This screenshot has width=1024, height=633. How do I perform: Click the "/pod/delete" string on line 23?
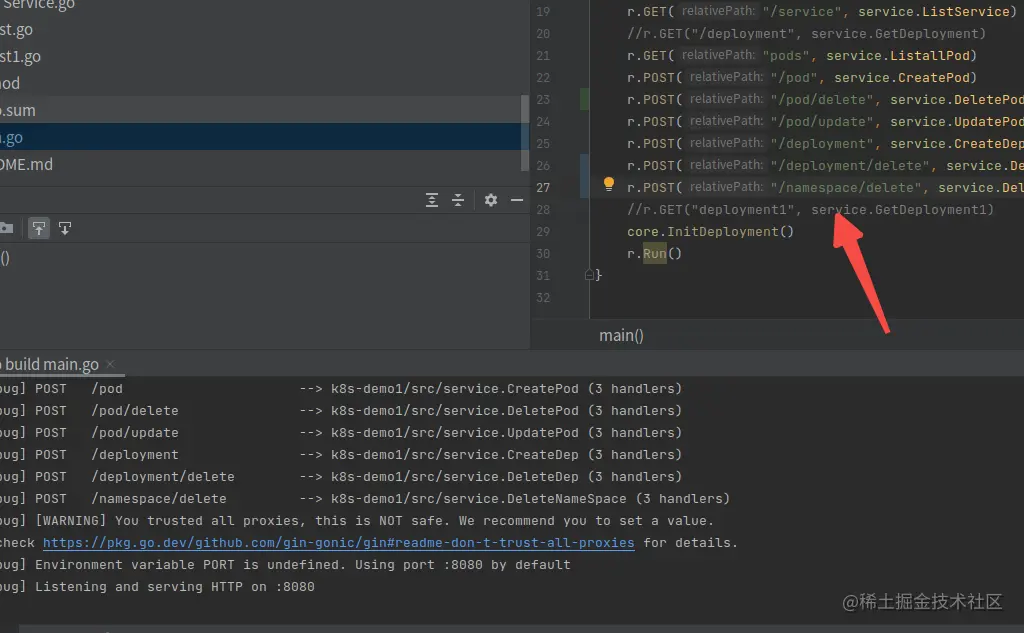click(x=822, y=100)
